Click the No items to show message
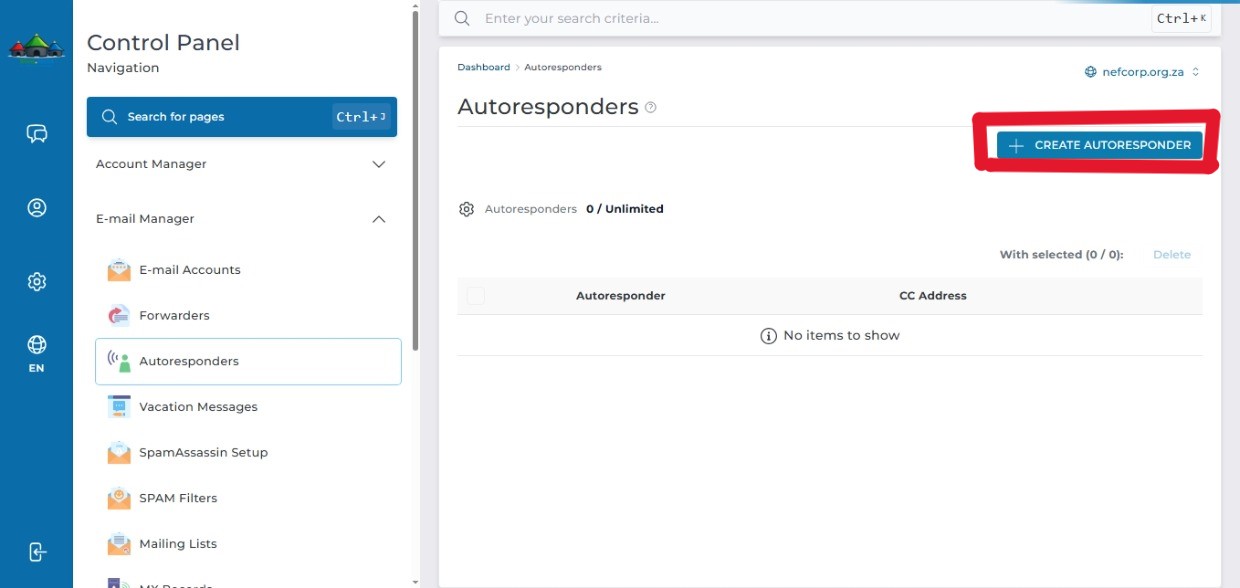Viewport: 1240px width, 588px height. (830, 336)
